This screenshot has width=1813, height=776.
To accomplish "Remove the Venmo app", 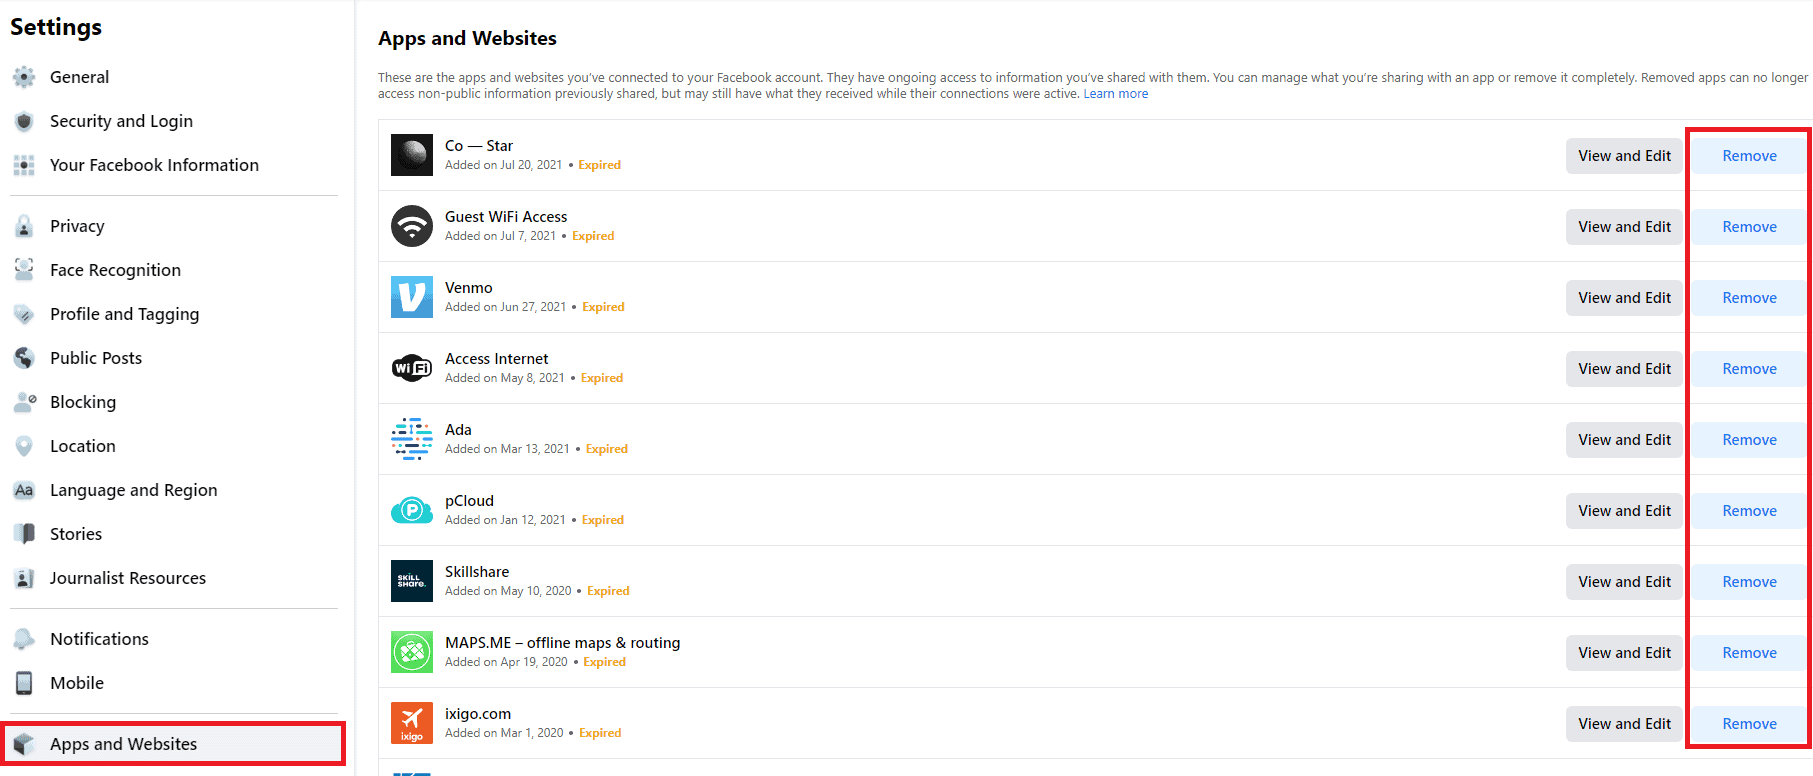I will 1749,298.
